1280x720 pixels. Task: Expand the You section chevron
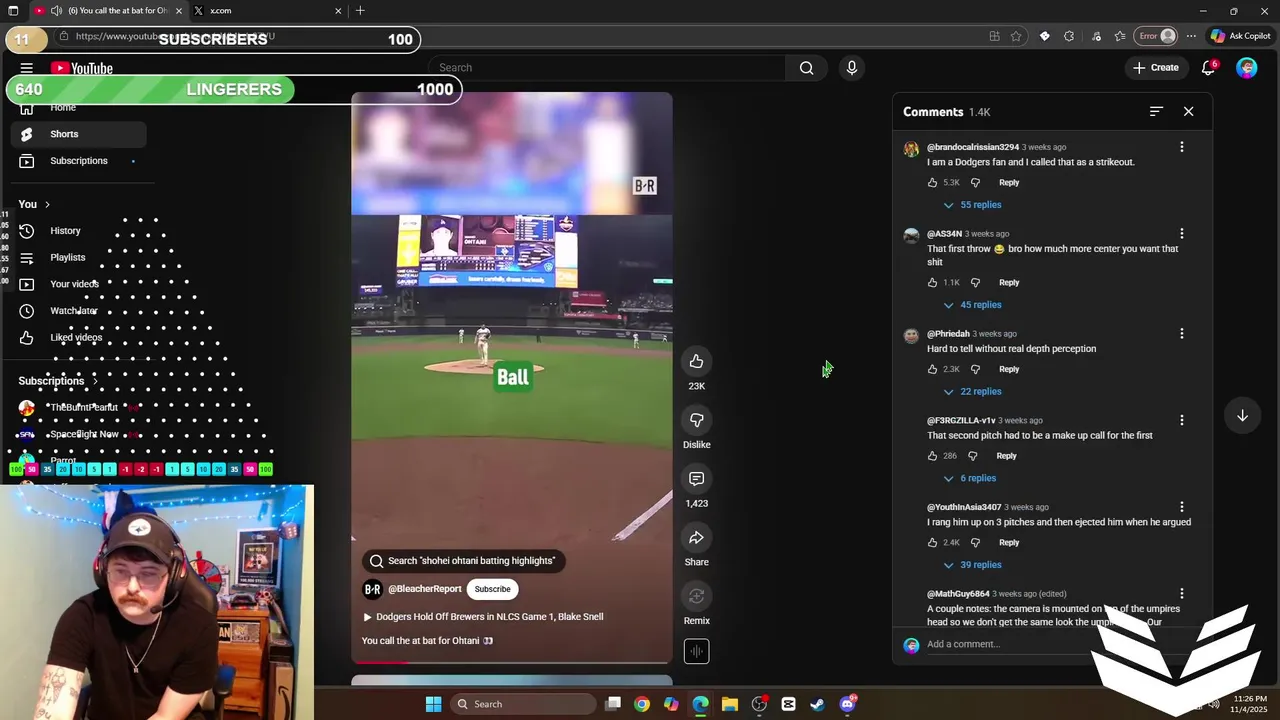pyautogui.click(x=46, y=204)
